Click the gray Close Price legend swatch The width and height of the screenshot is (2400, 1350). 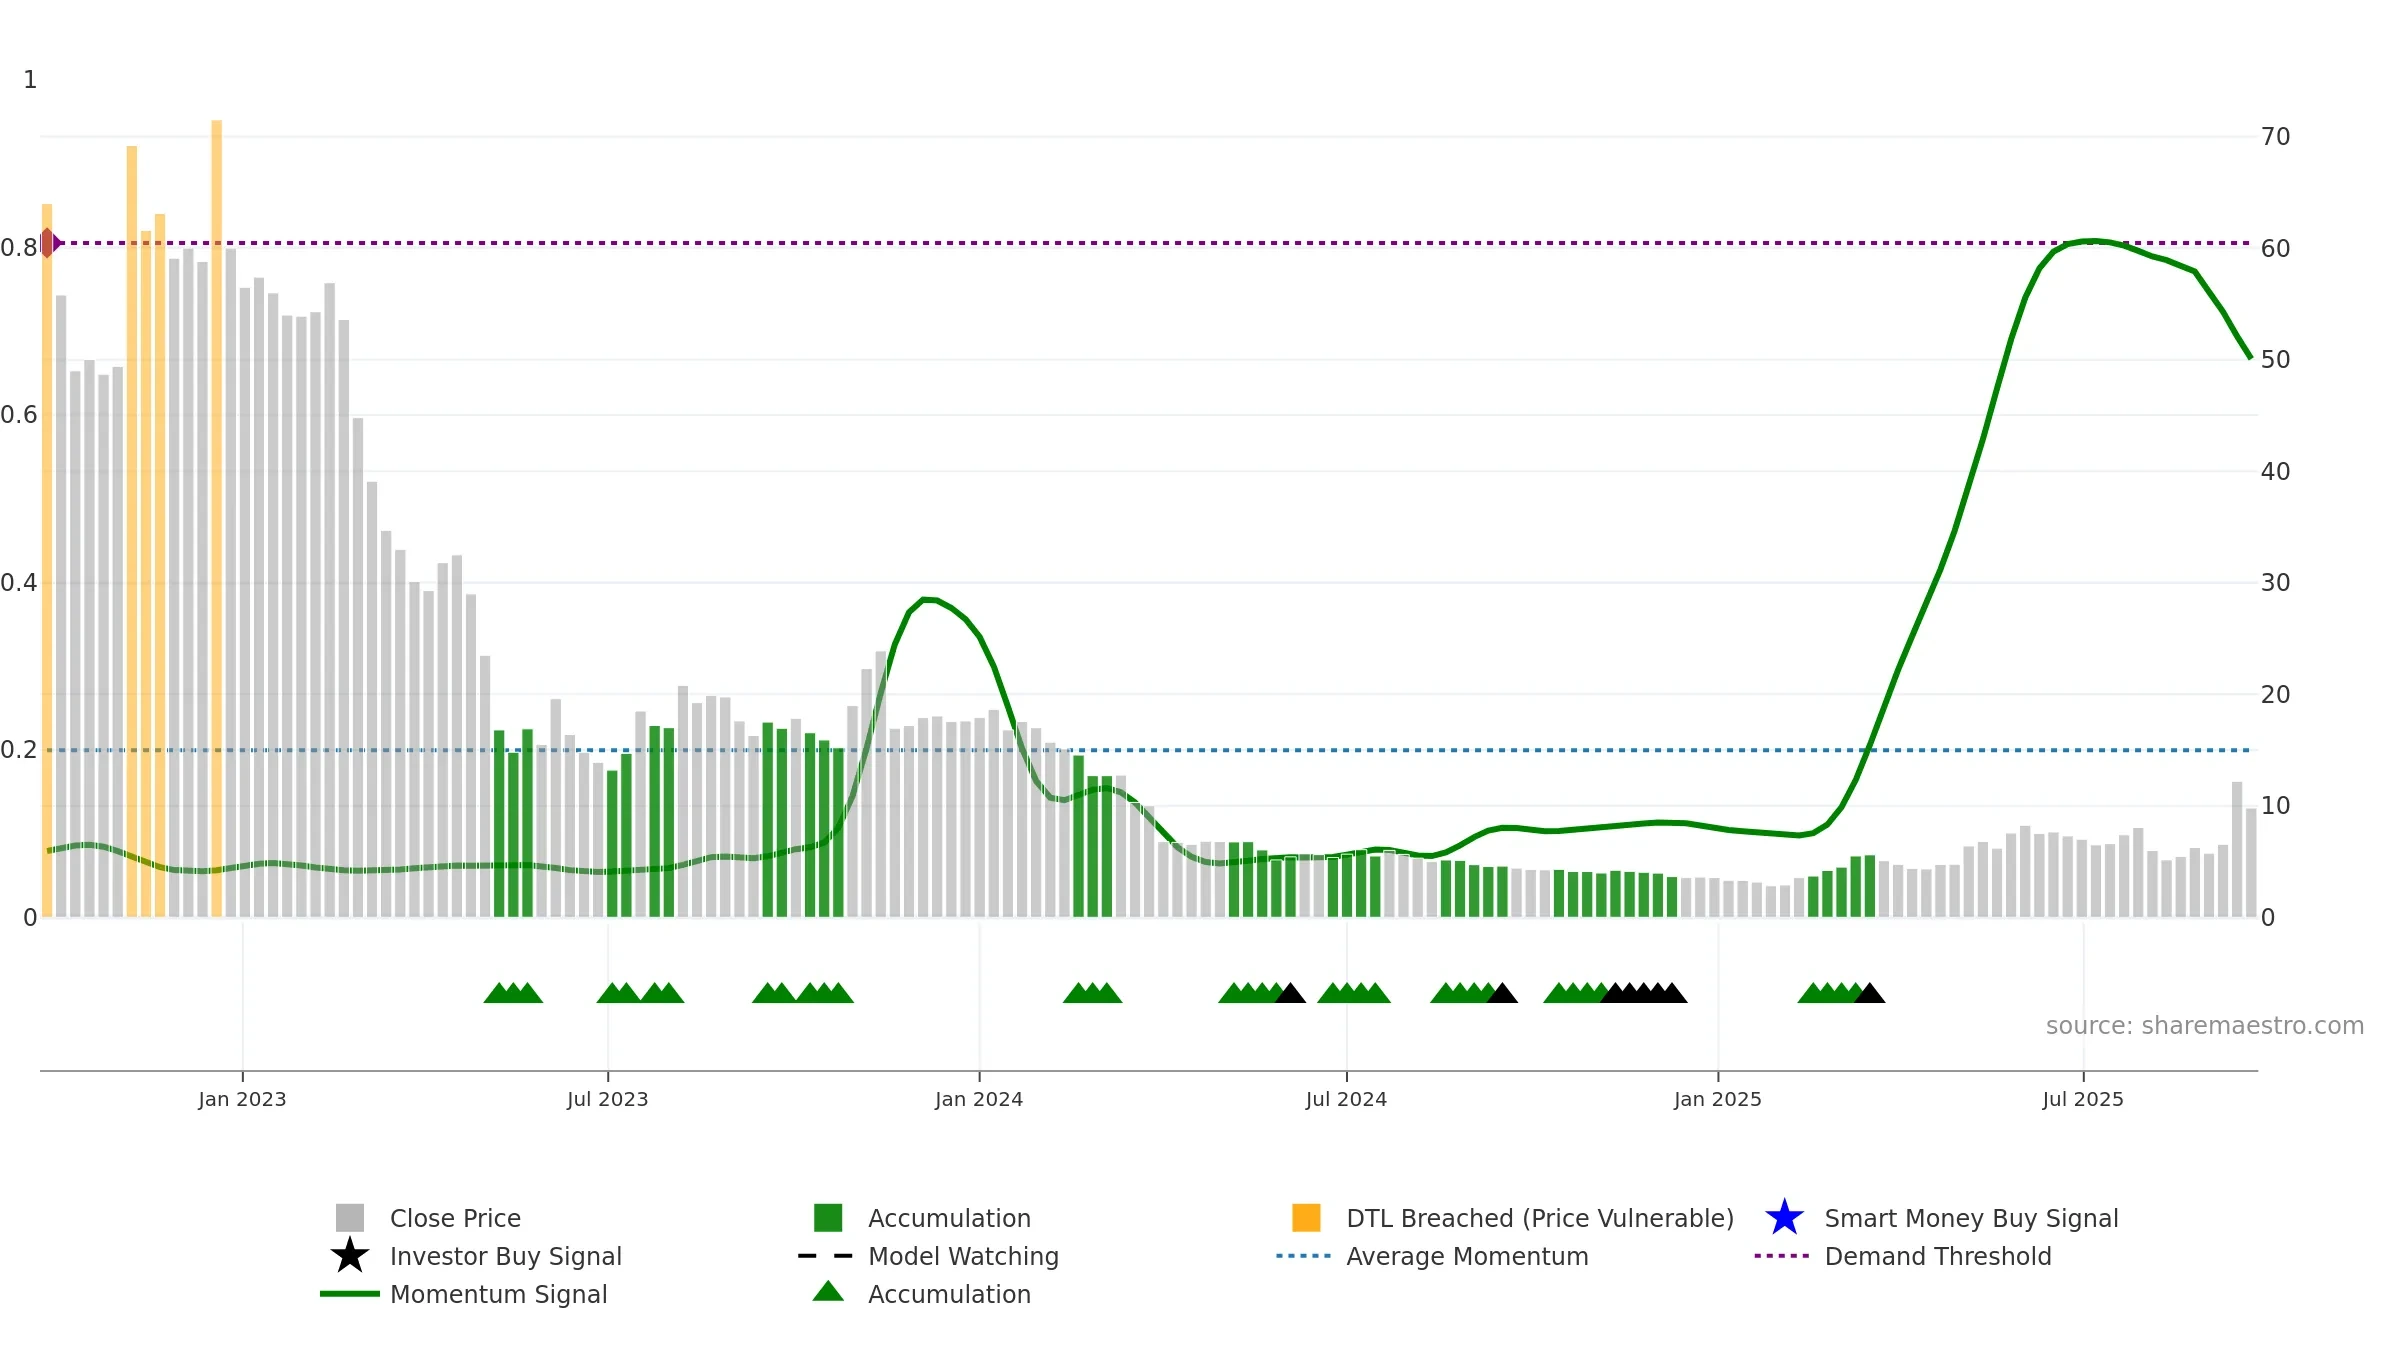(x=350, y=1217)
